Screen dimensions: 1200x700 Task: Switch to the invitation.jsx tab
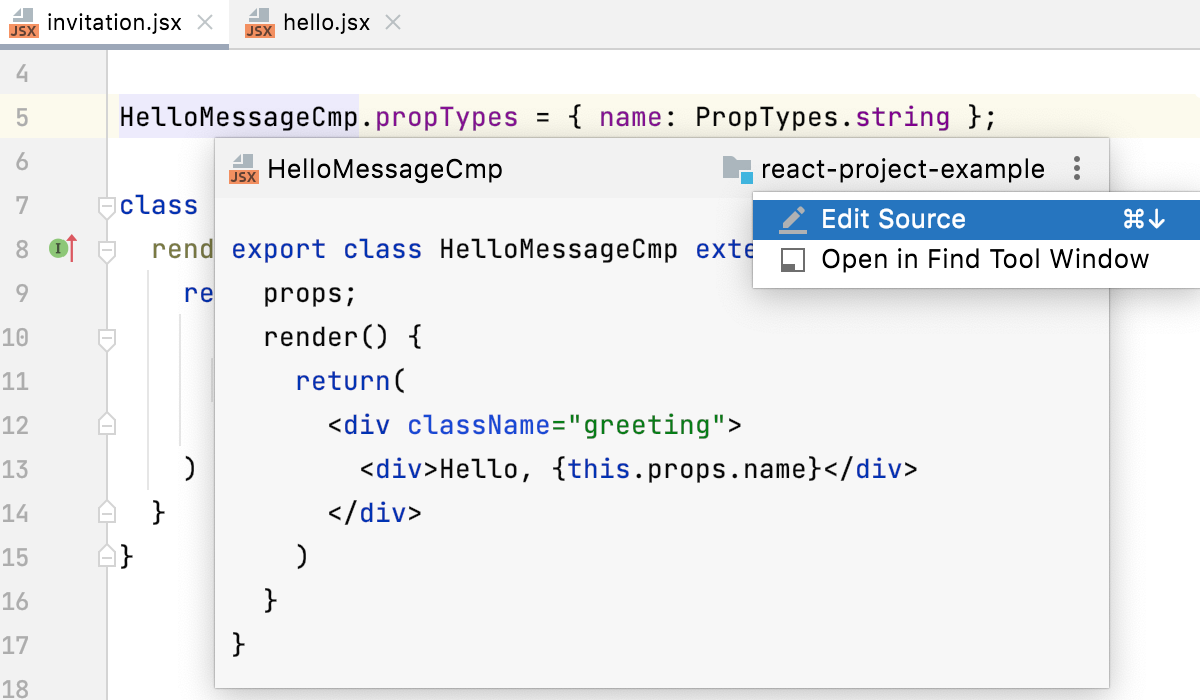coord(103,22)
